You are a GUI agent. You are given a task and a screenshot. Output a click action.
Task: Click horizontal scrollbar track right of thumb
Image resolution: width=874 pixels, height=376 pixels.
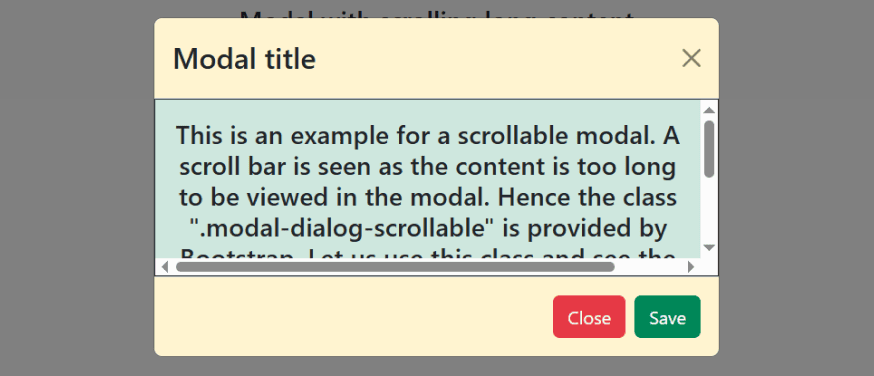650,267
